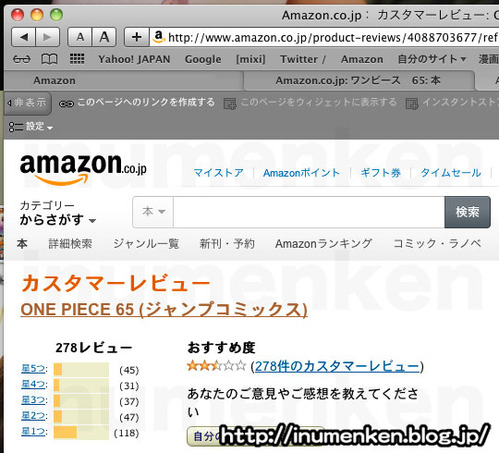Go forward with Safari's forward arrow
499x453 pixels.
[x=47, y=37]
